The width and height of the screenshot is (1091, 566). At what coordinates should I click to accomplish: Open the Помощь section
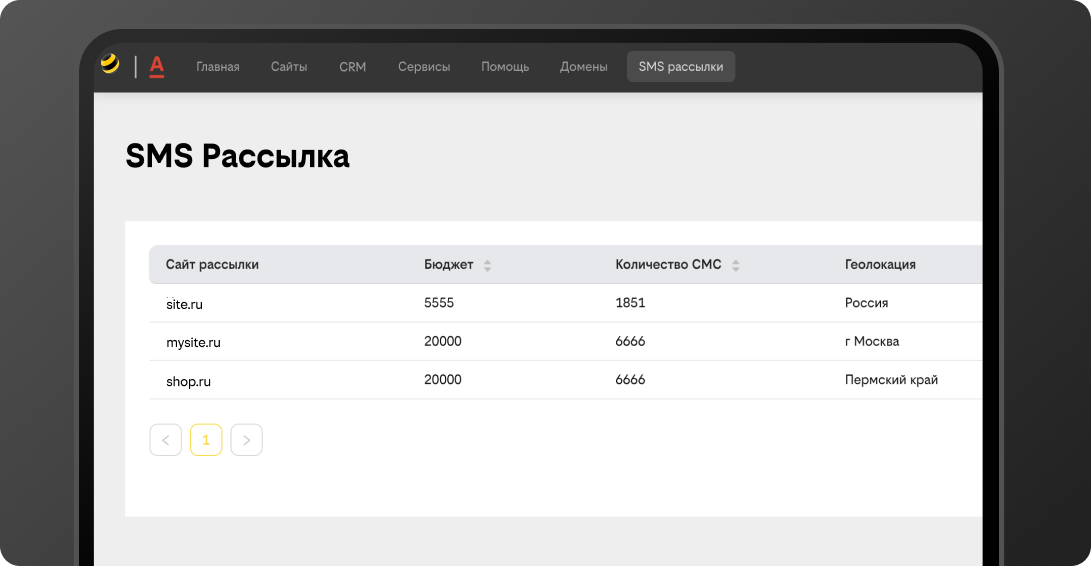point(505,67)
